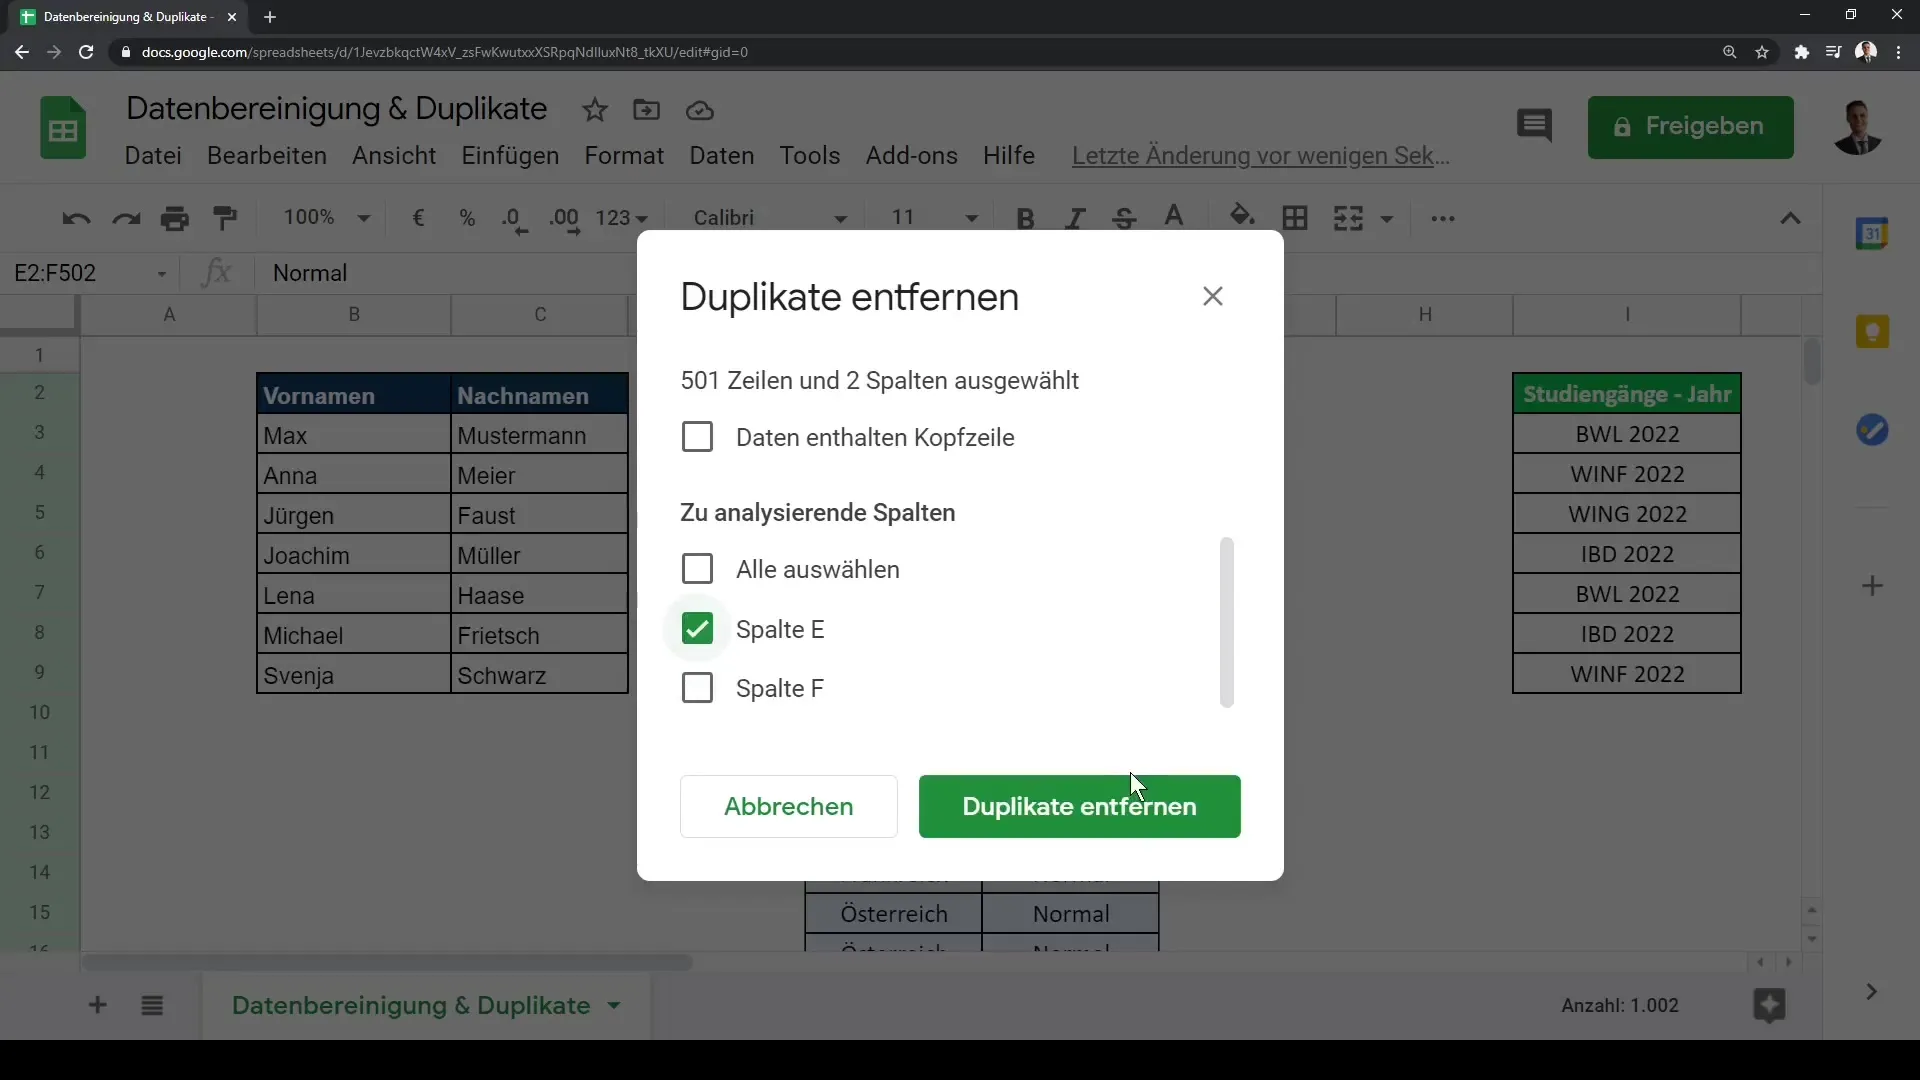Open the Format menu
1920x1080 pixels.
click(x=624, y=156)
